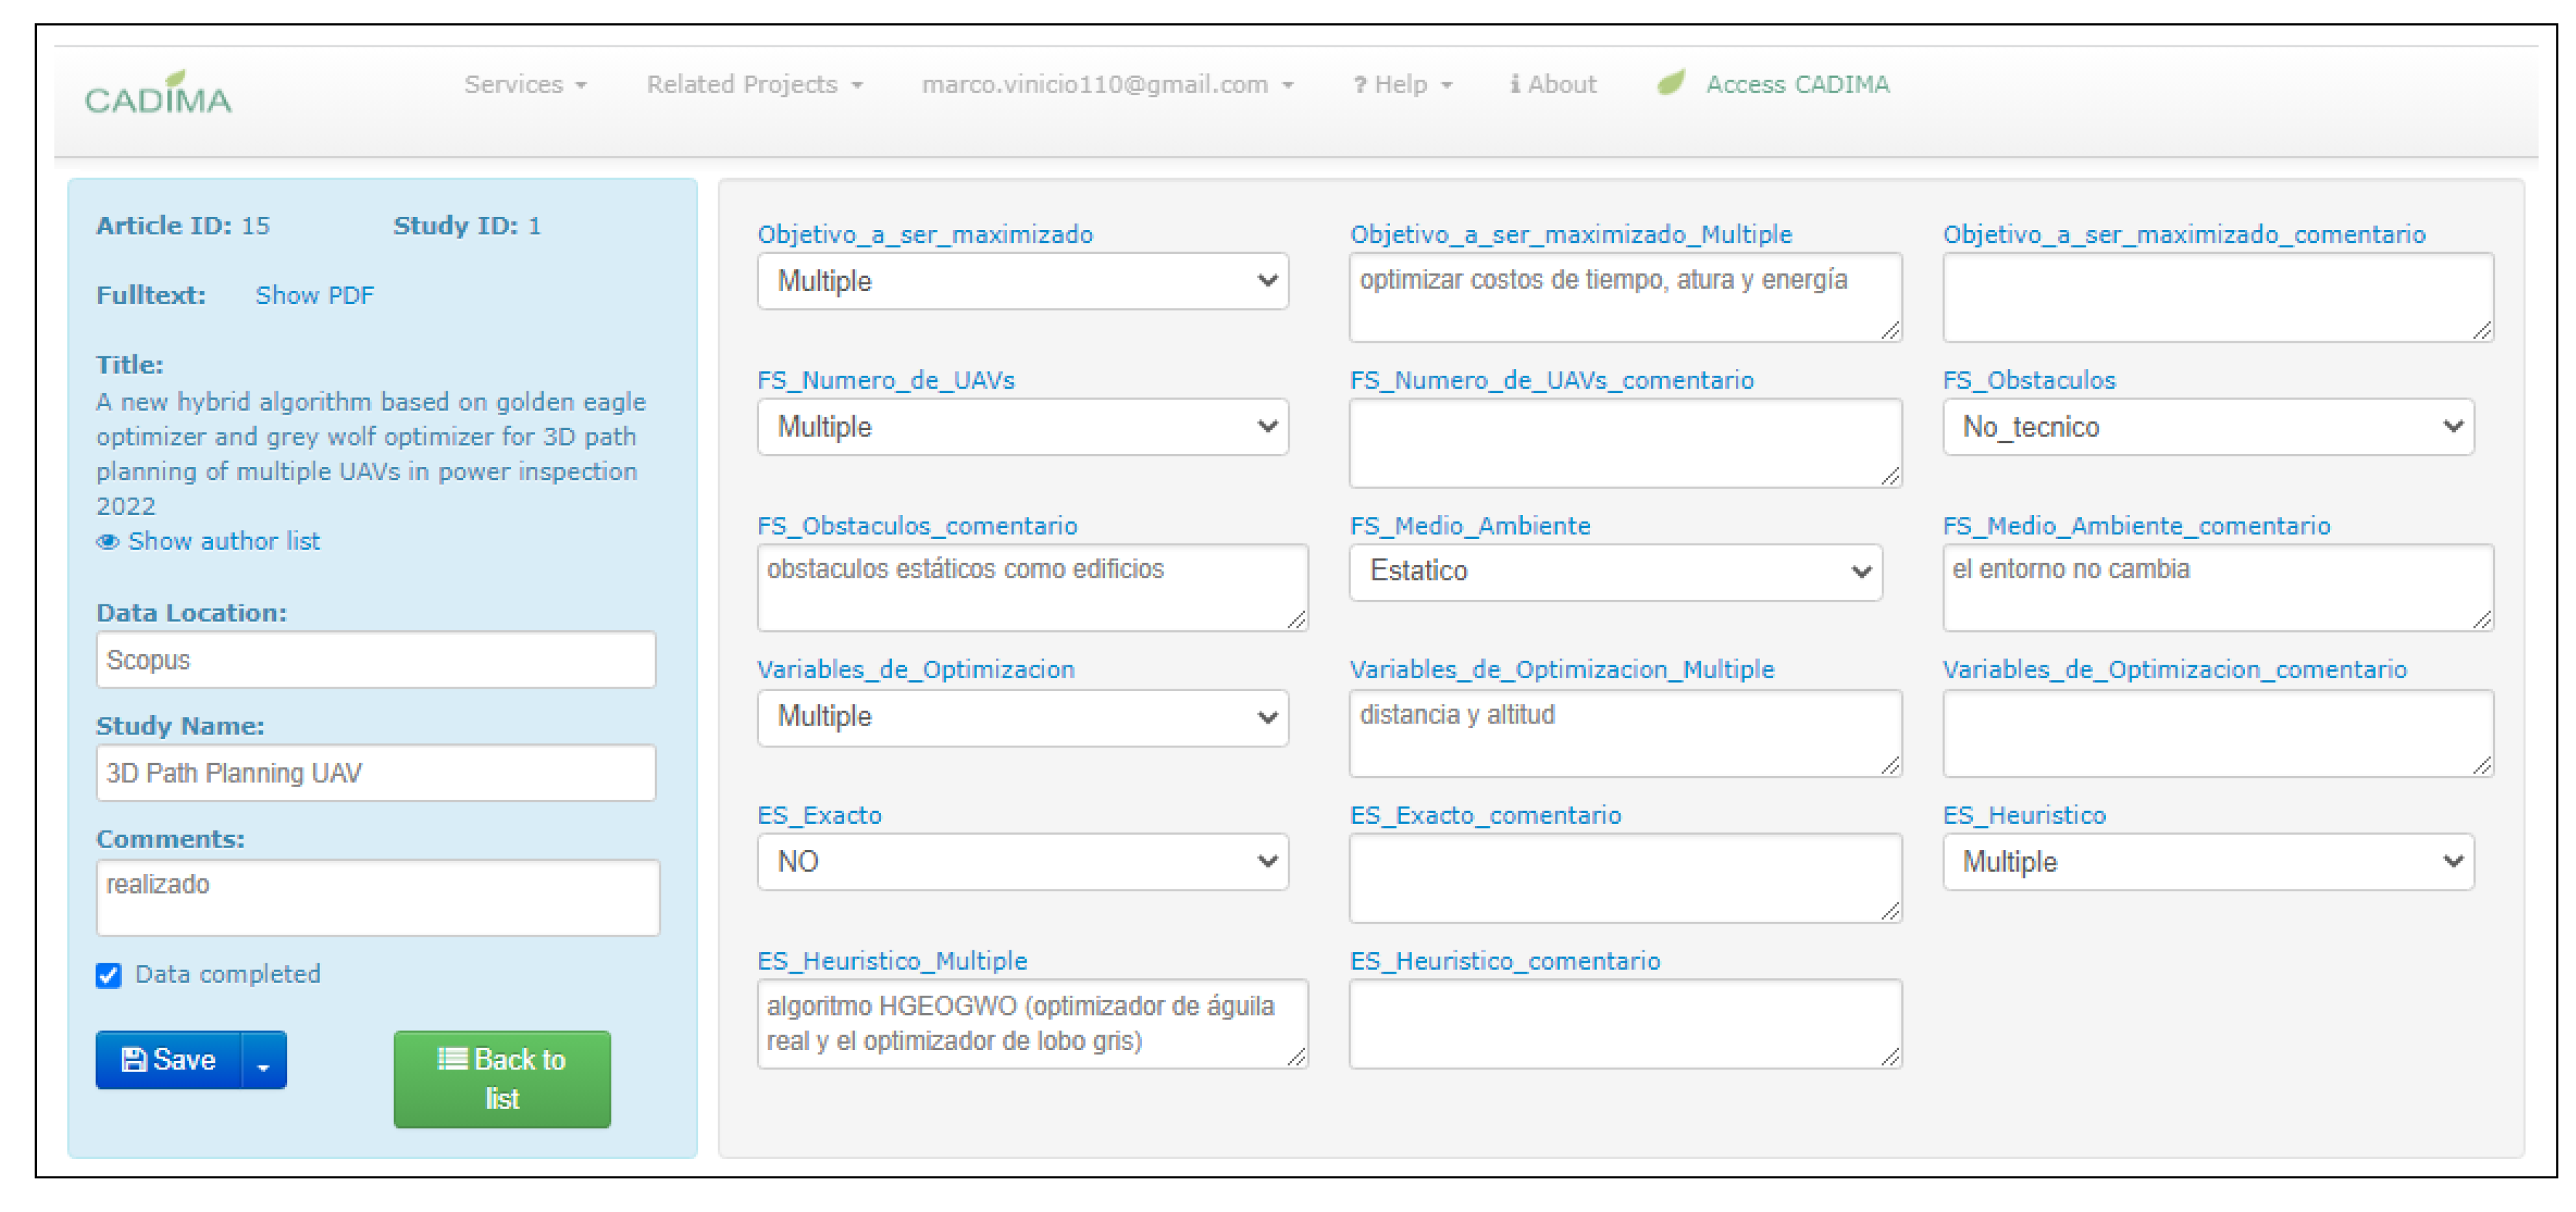The height and width of the screenshot is (1212, 2576).
Task: Open the Related Projects menu
Action: [754, 85]
